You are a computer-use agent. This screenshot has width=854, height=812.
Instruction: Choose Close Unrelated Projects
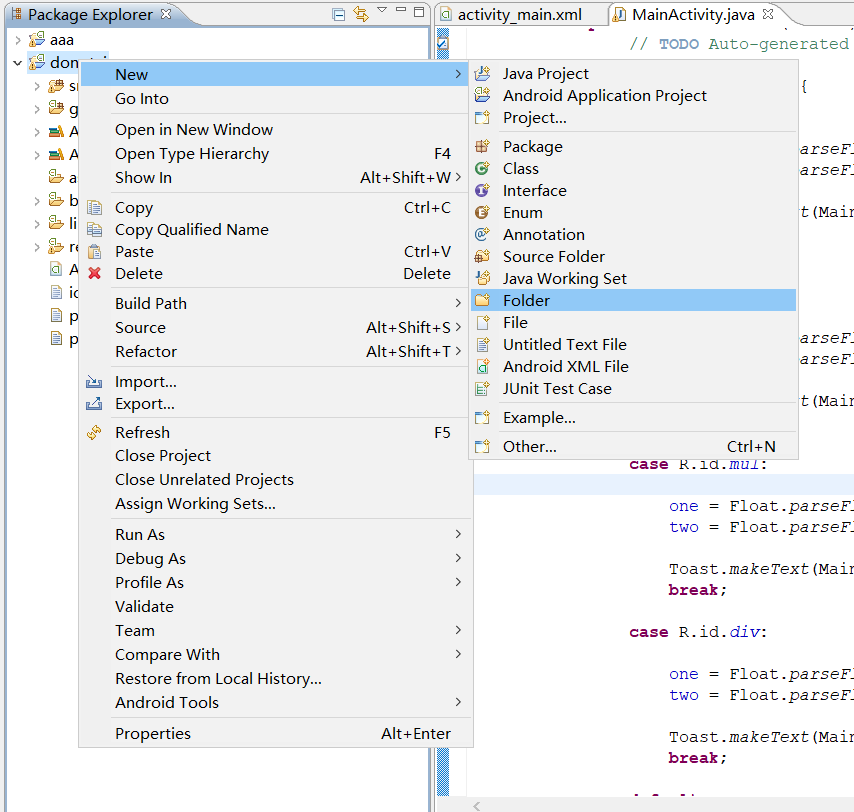point(276,480)
